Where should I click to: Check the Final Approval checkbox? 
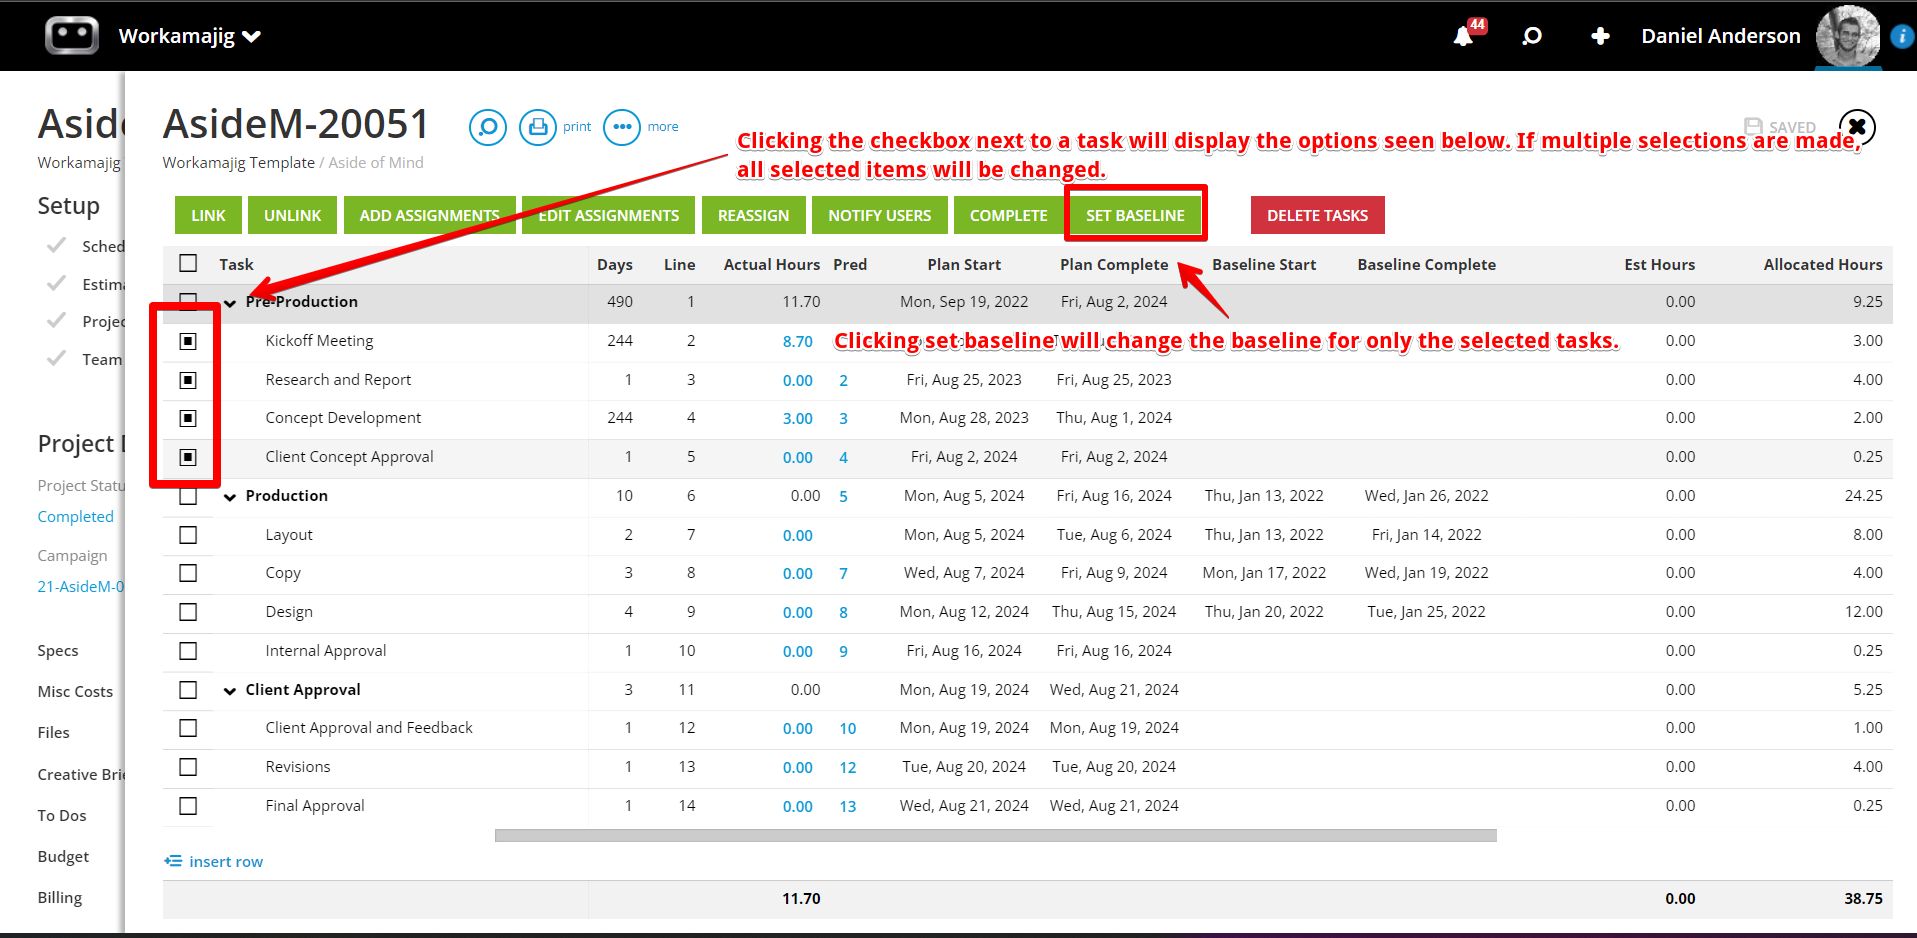[188, 806]
